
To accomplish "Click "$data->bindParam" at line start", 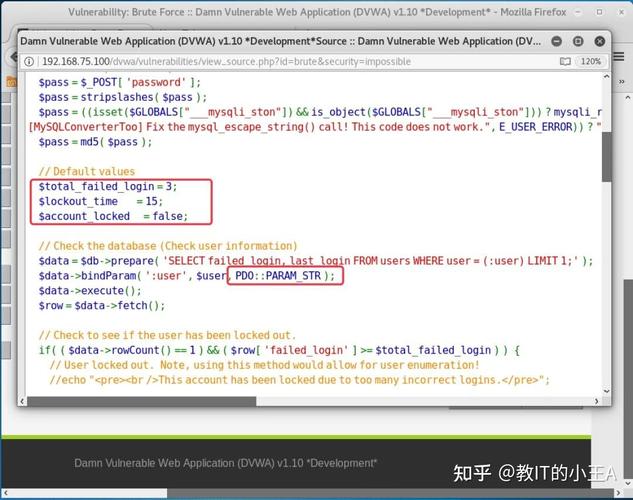I will (x=88, y=276).
